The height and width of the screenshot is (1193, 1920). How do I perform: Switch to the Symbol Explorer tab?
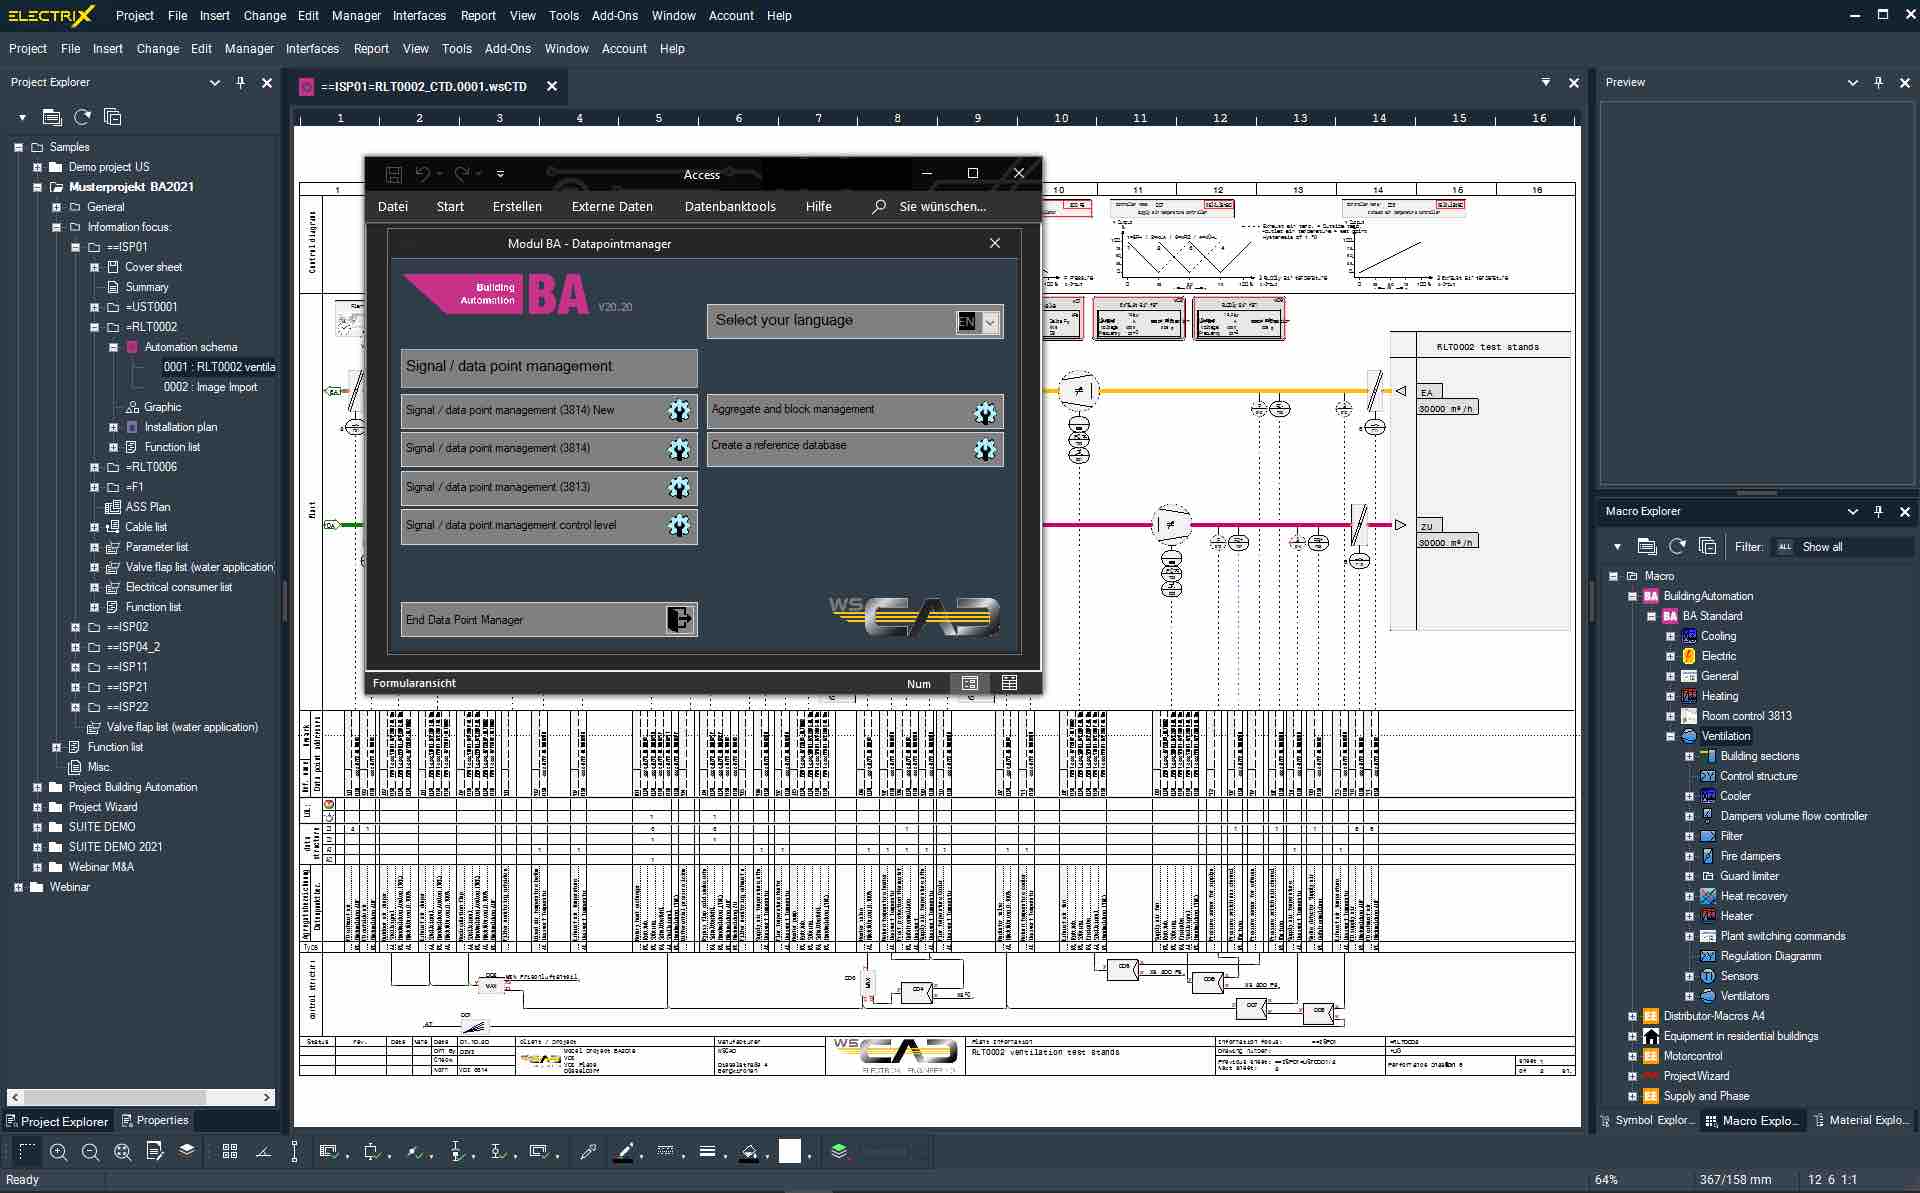(1647, 1120)
